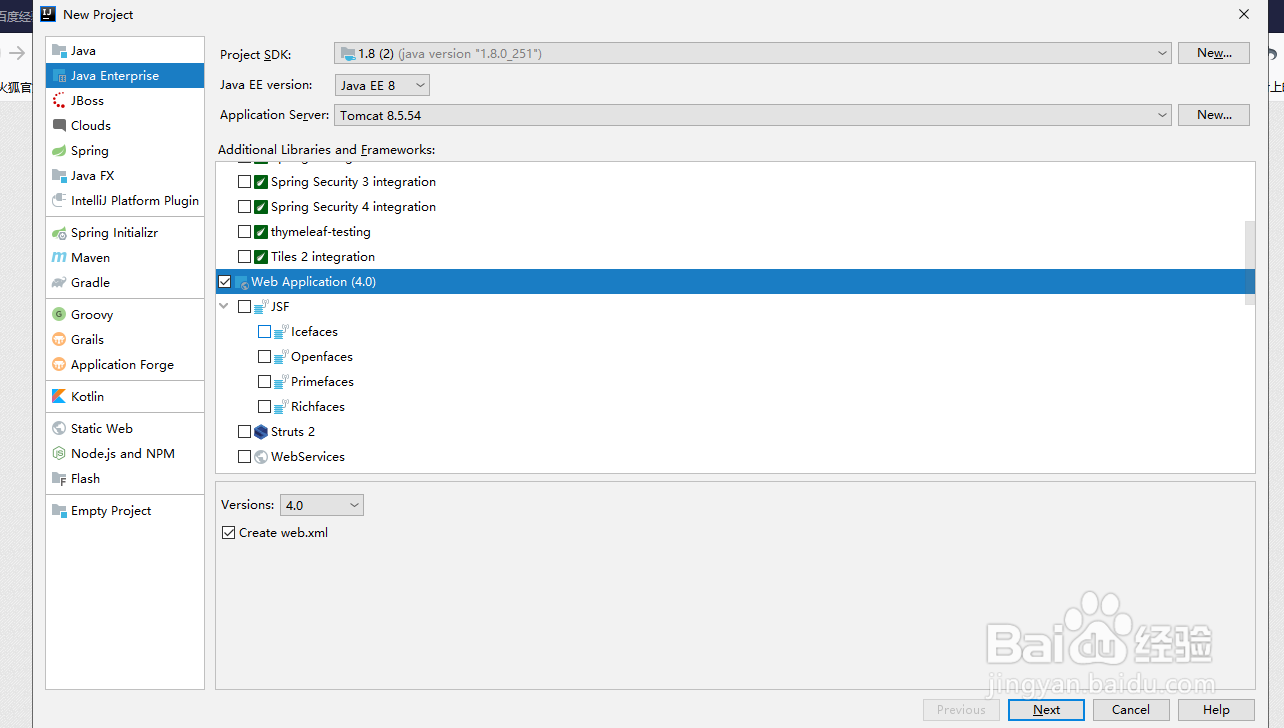The height and width of the screenshot is (728, 1284).
Task: Click the red JBoss icon
Action: point(59,101)
